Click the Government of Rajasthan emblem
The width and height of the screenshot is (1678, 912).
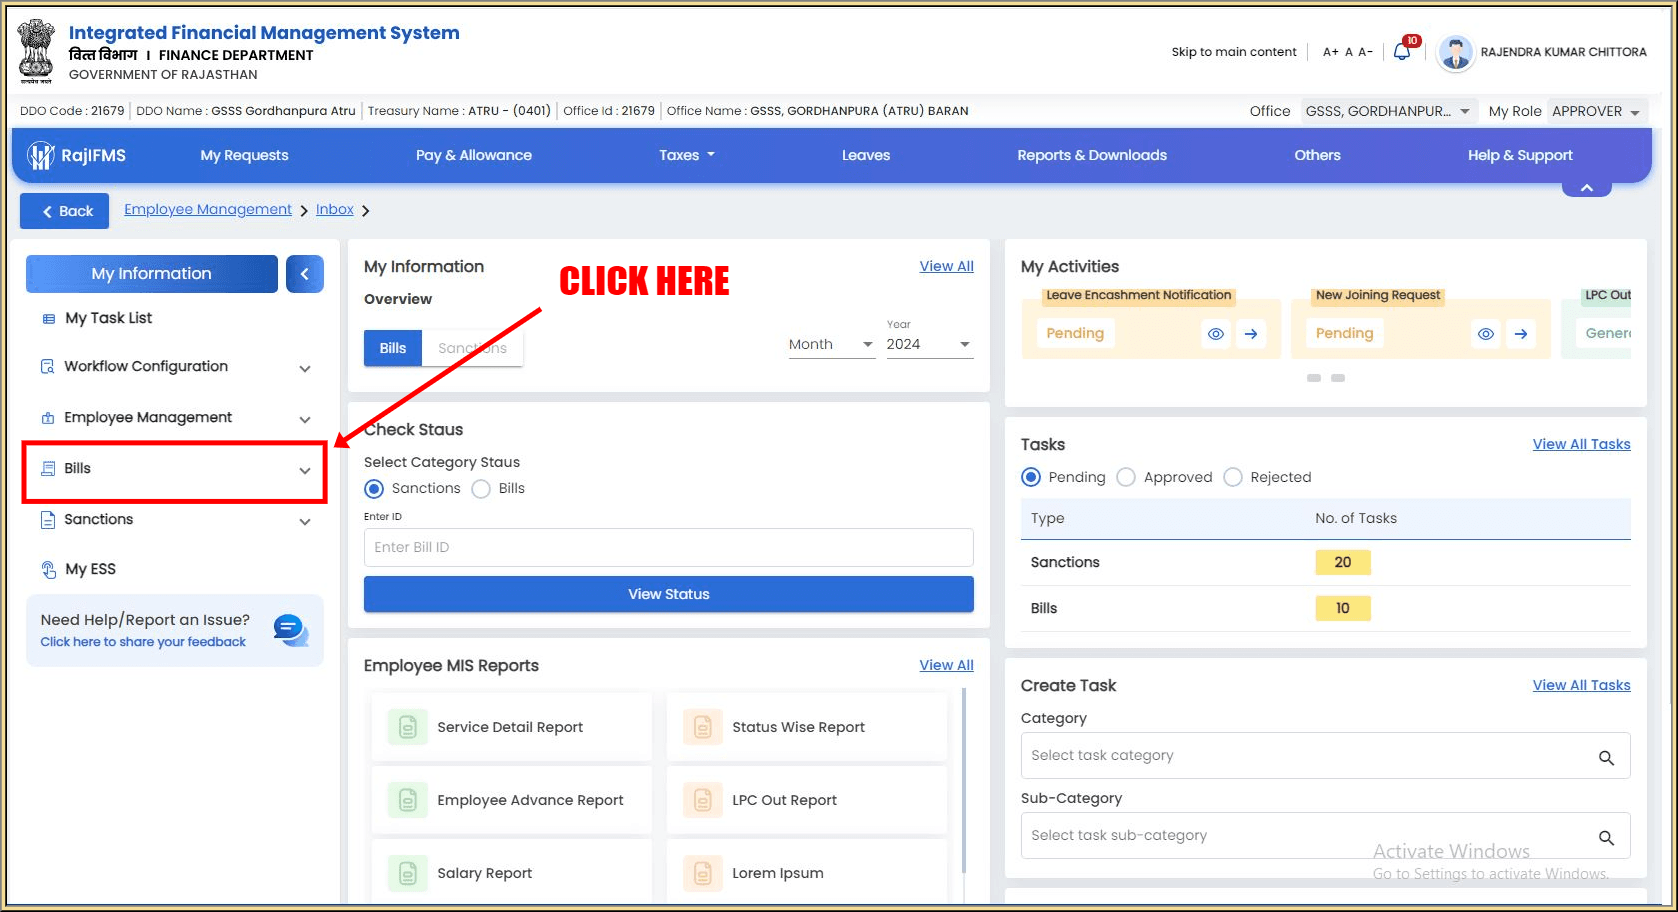tap(37, 50)
